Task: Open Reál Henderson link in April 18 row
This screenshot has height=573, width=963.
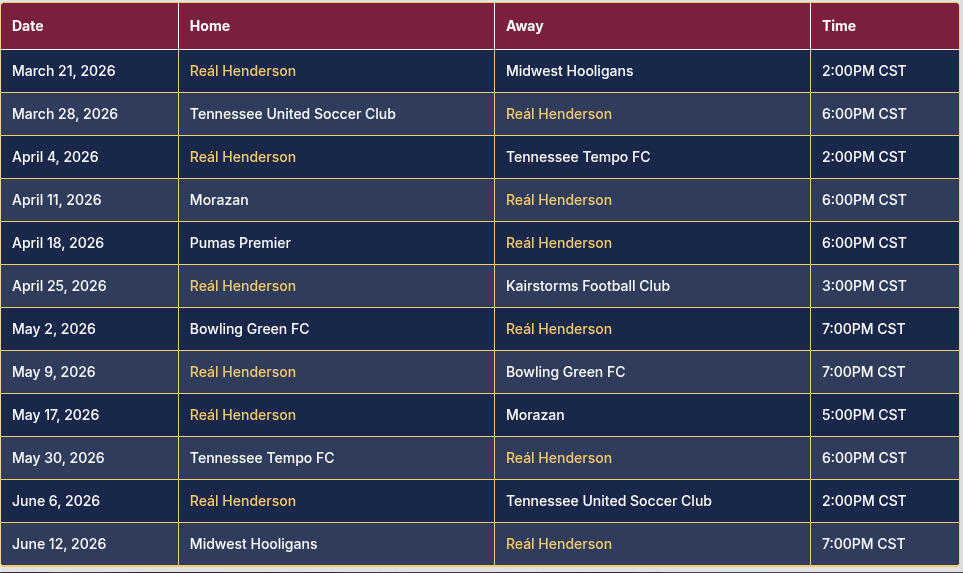Action: pyautogui.click(x=559, y=243)
